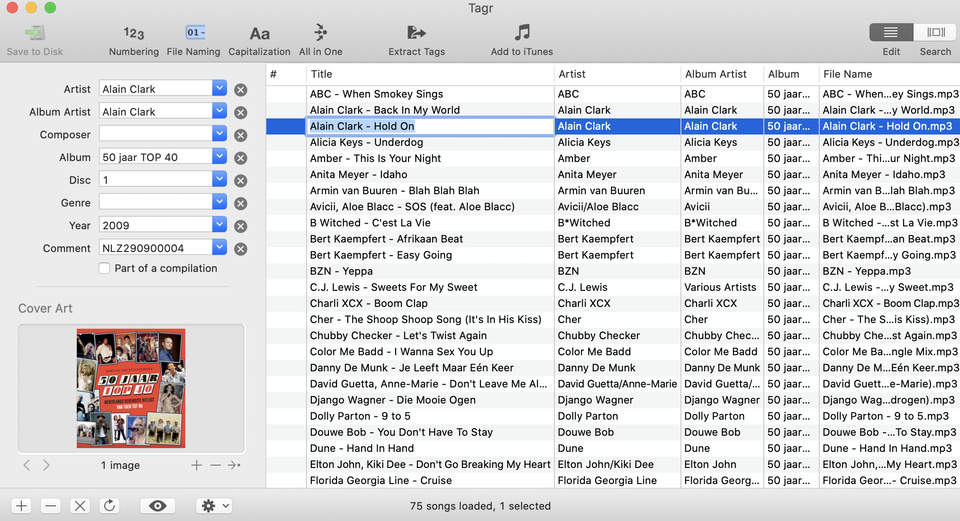The image size is (960, 521).
Task: Toggle the eye preview button
Action: [x=157, y=506]
